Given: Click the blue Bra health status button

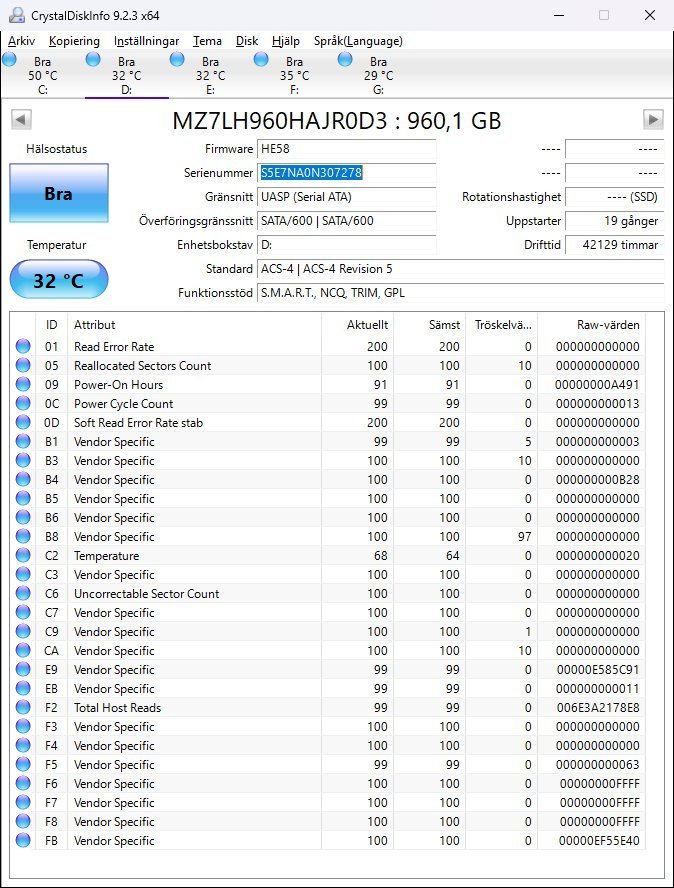Looking at the screenshot, I should coord(58,193).
